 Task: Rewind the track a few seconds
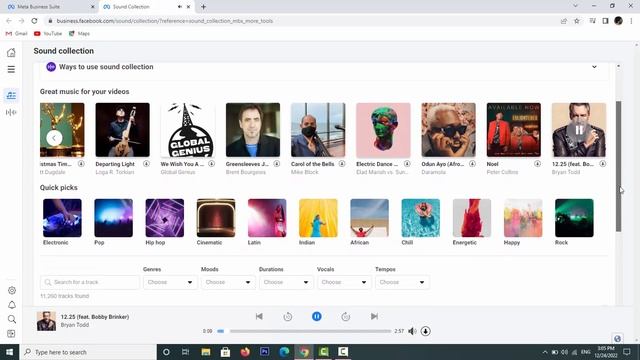[288, 316]
